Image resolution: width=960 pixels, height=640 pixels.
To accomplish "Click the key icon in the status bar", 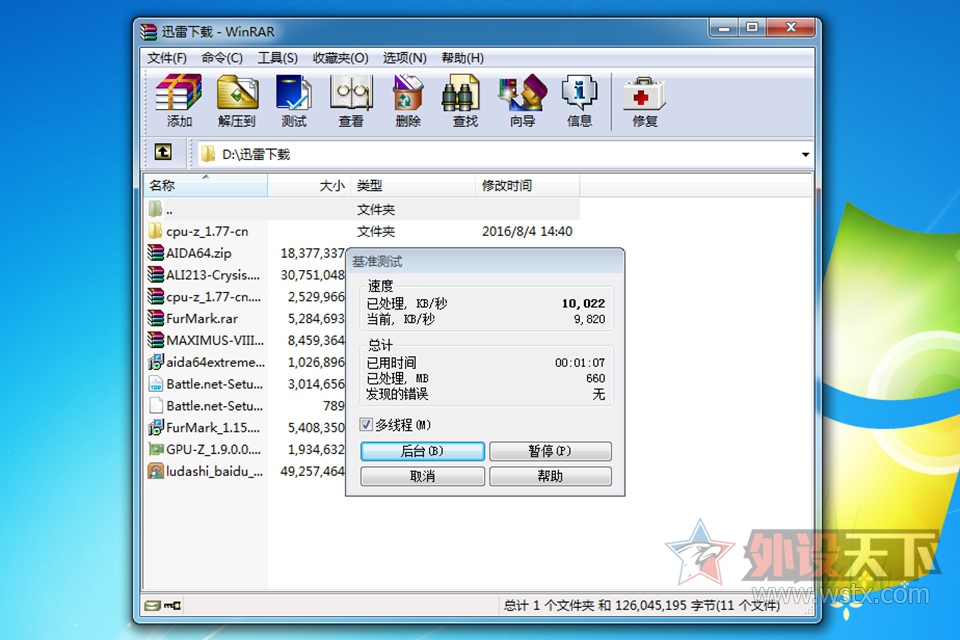I will tap(173, 606).
